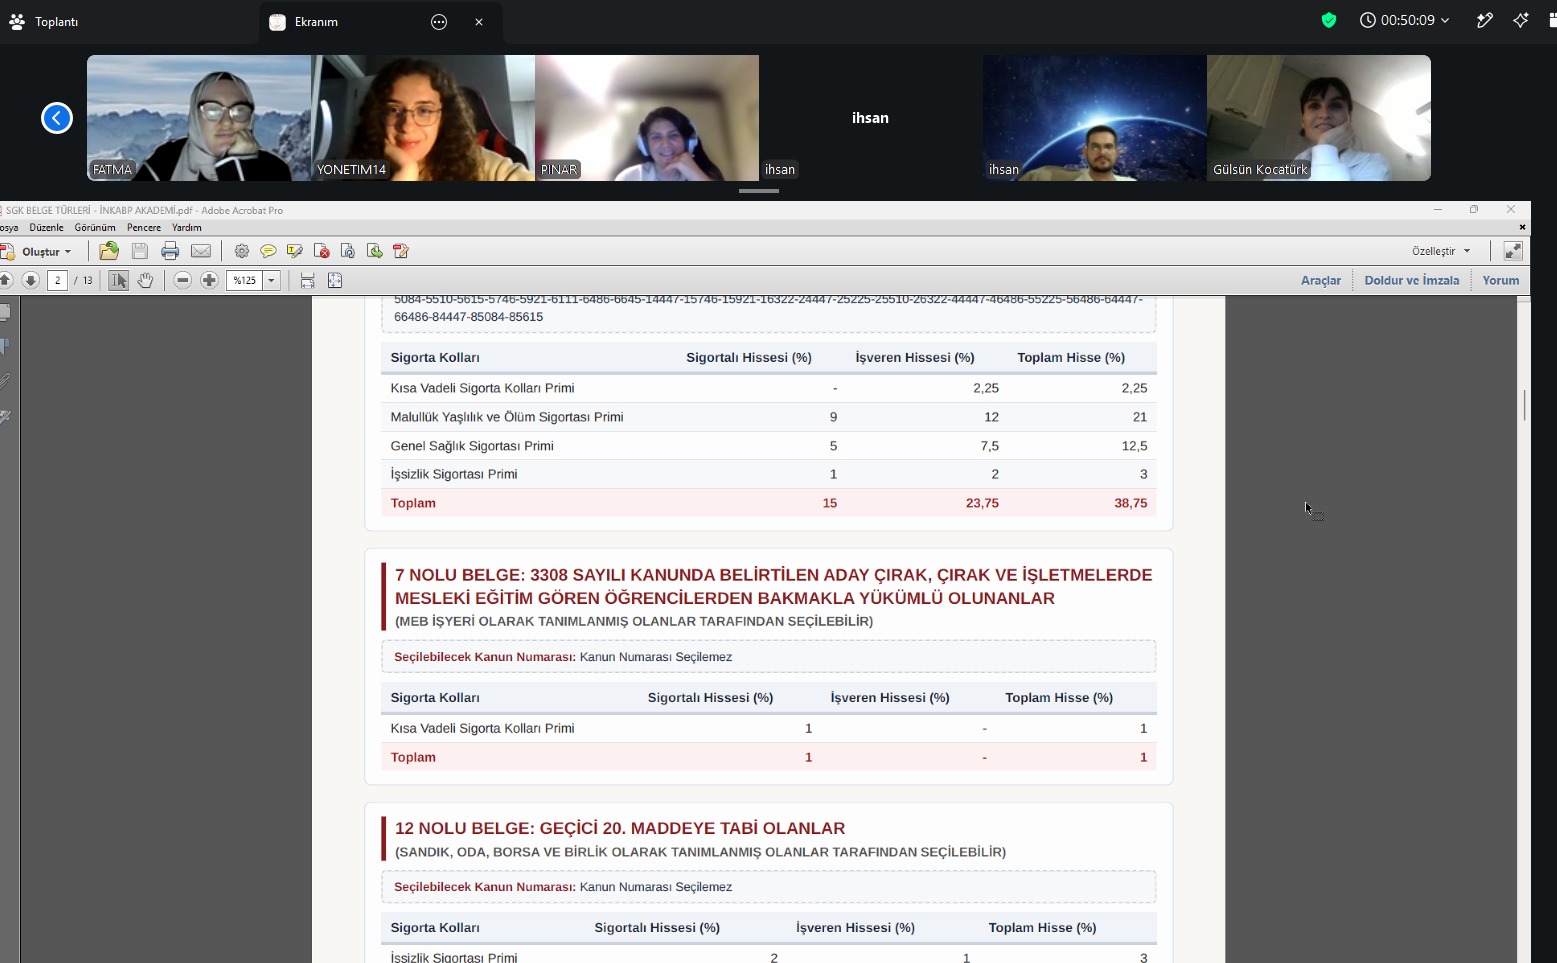Viewport: 1557px width, 963px height.
Task: Zoom out with the minus button
Action: (x=182, y=280)
